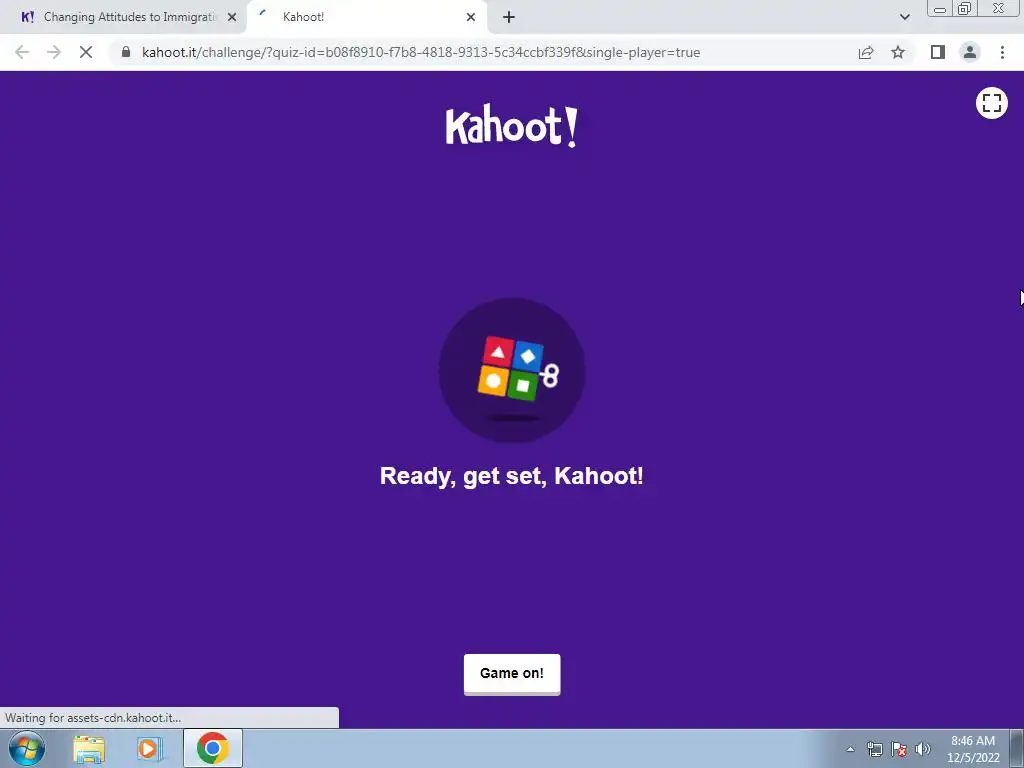Go forward to the next page
The height and width of the screenshot is (768, 1024).
click(x=54, y=52)
